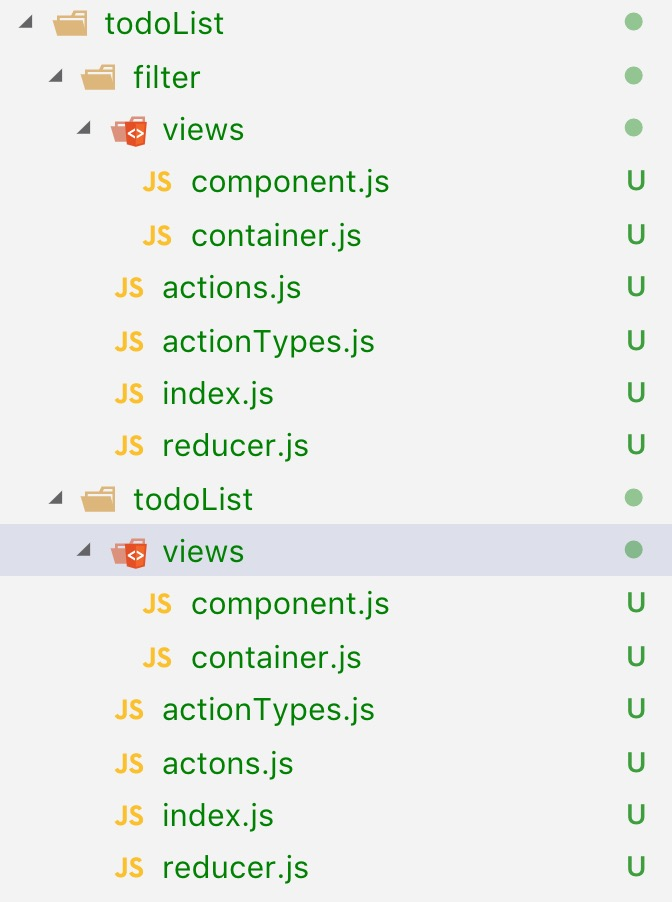The width and height of the screenshot is (672, 902).
Task: Click the JS icon of the bottom reducer.js
Action: (129, 868)
